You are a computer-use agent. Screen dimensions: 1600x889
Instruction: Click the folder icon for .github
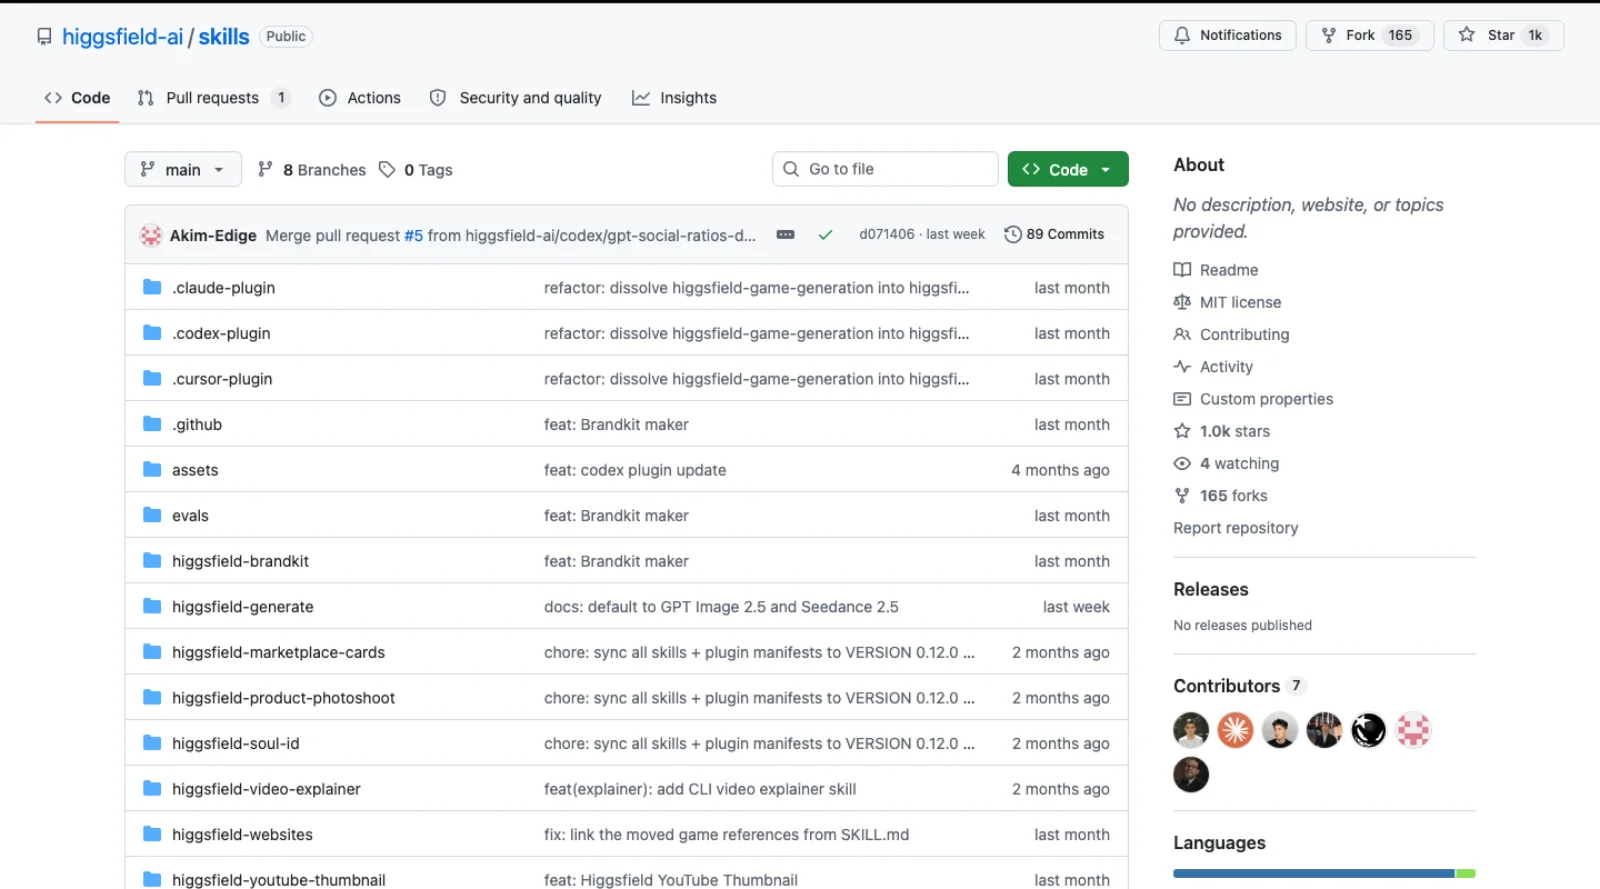coord(152,424)
